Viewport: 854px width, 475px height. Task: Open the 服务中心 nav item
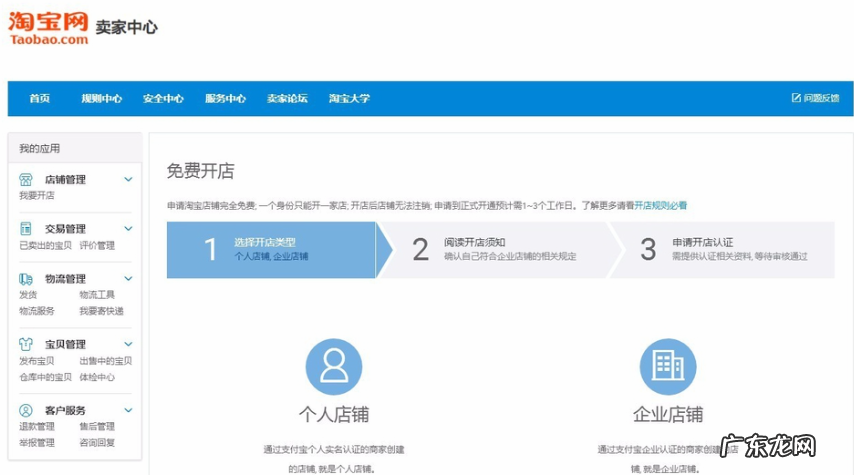coord(225,99)
